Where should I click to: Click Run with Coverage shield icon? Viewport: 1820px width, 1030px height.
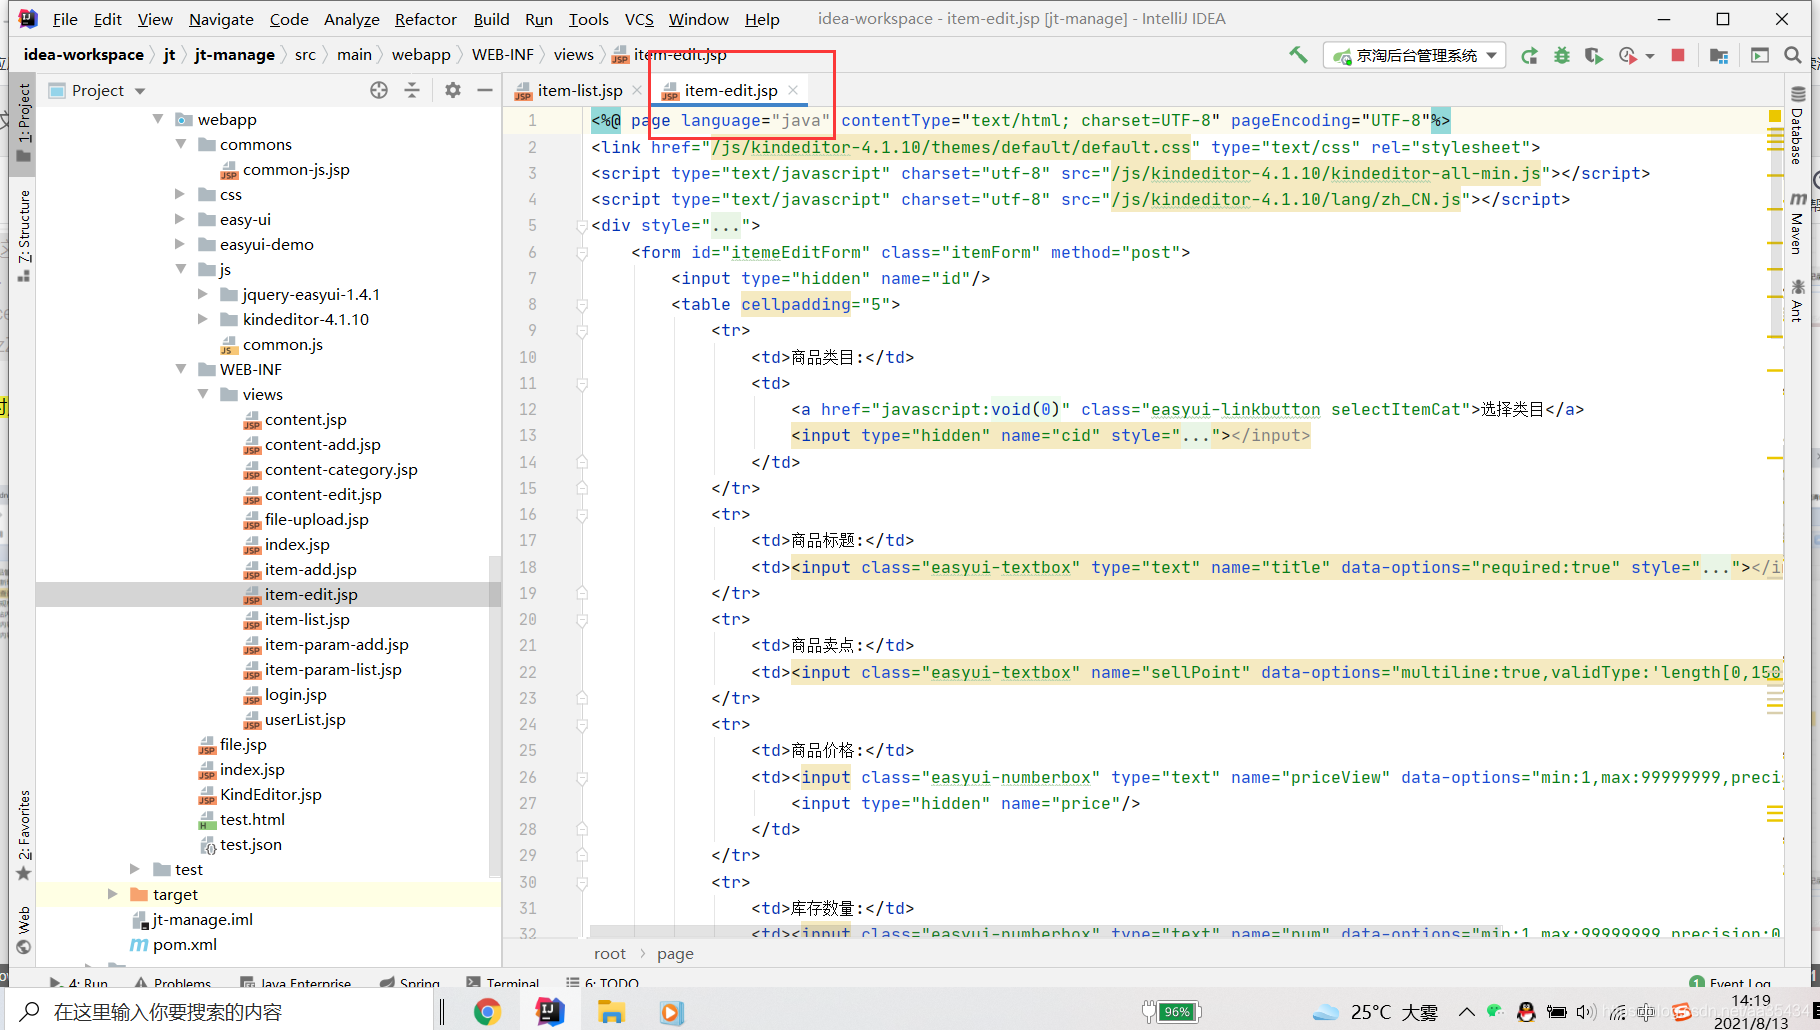tap(1594, 56)
